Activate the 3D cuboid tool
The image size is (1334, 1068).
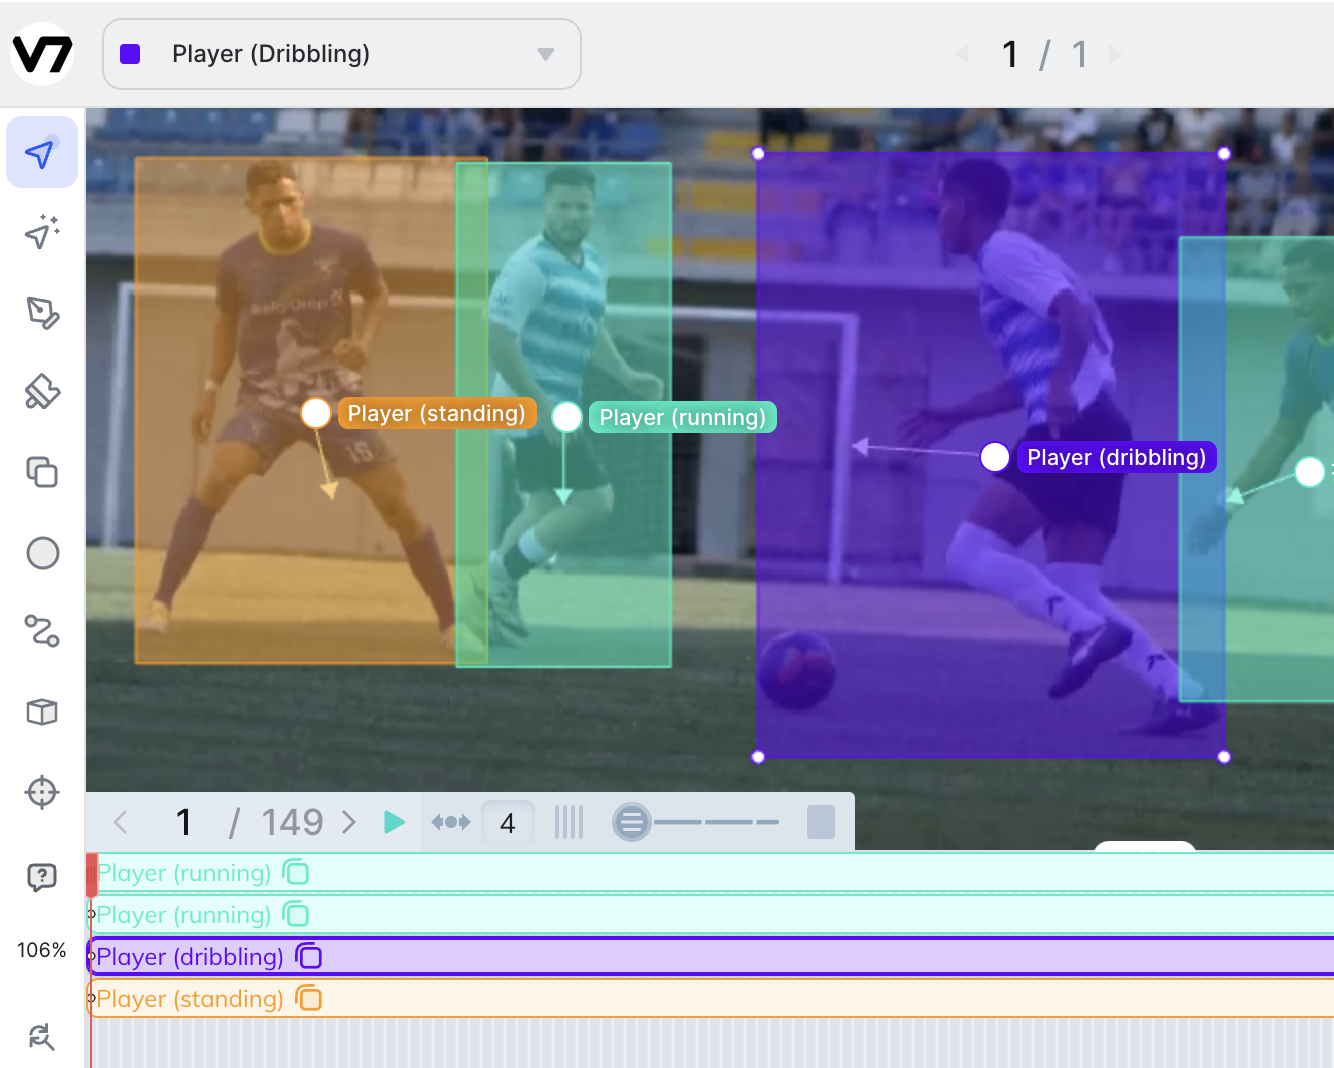(x=41, y=712)
